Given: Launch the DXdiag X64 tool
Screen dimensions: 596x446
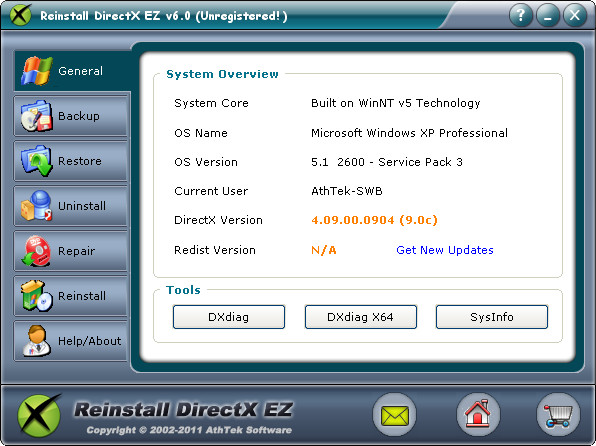Looking at the screenshot, I should pyautogui.click(x=360, y=317).
